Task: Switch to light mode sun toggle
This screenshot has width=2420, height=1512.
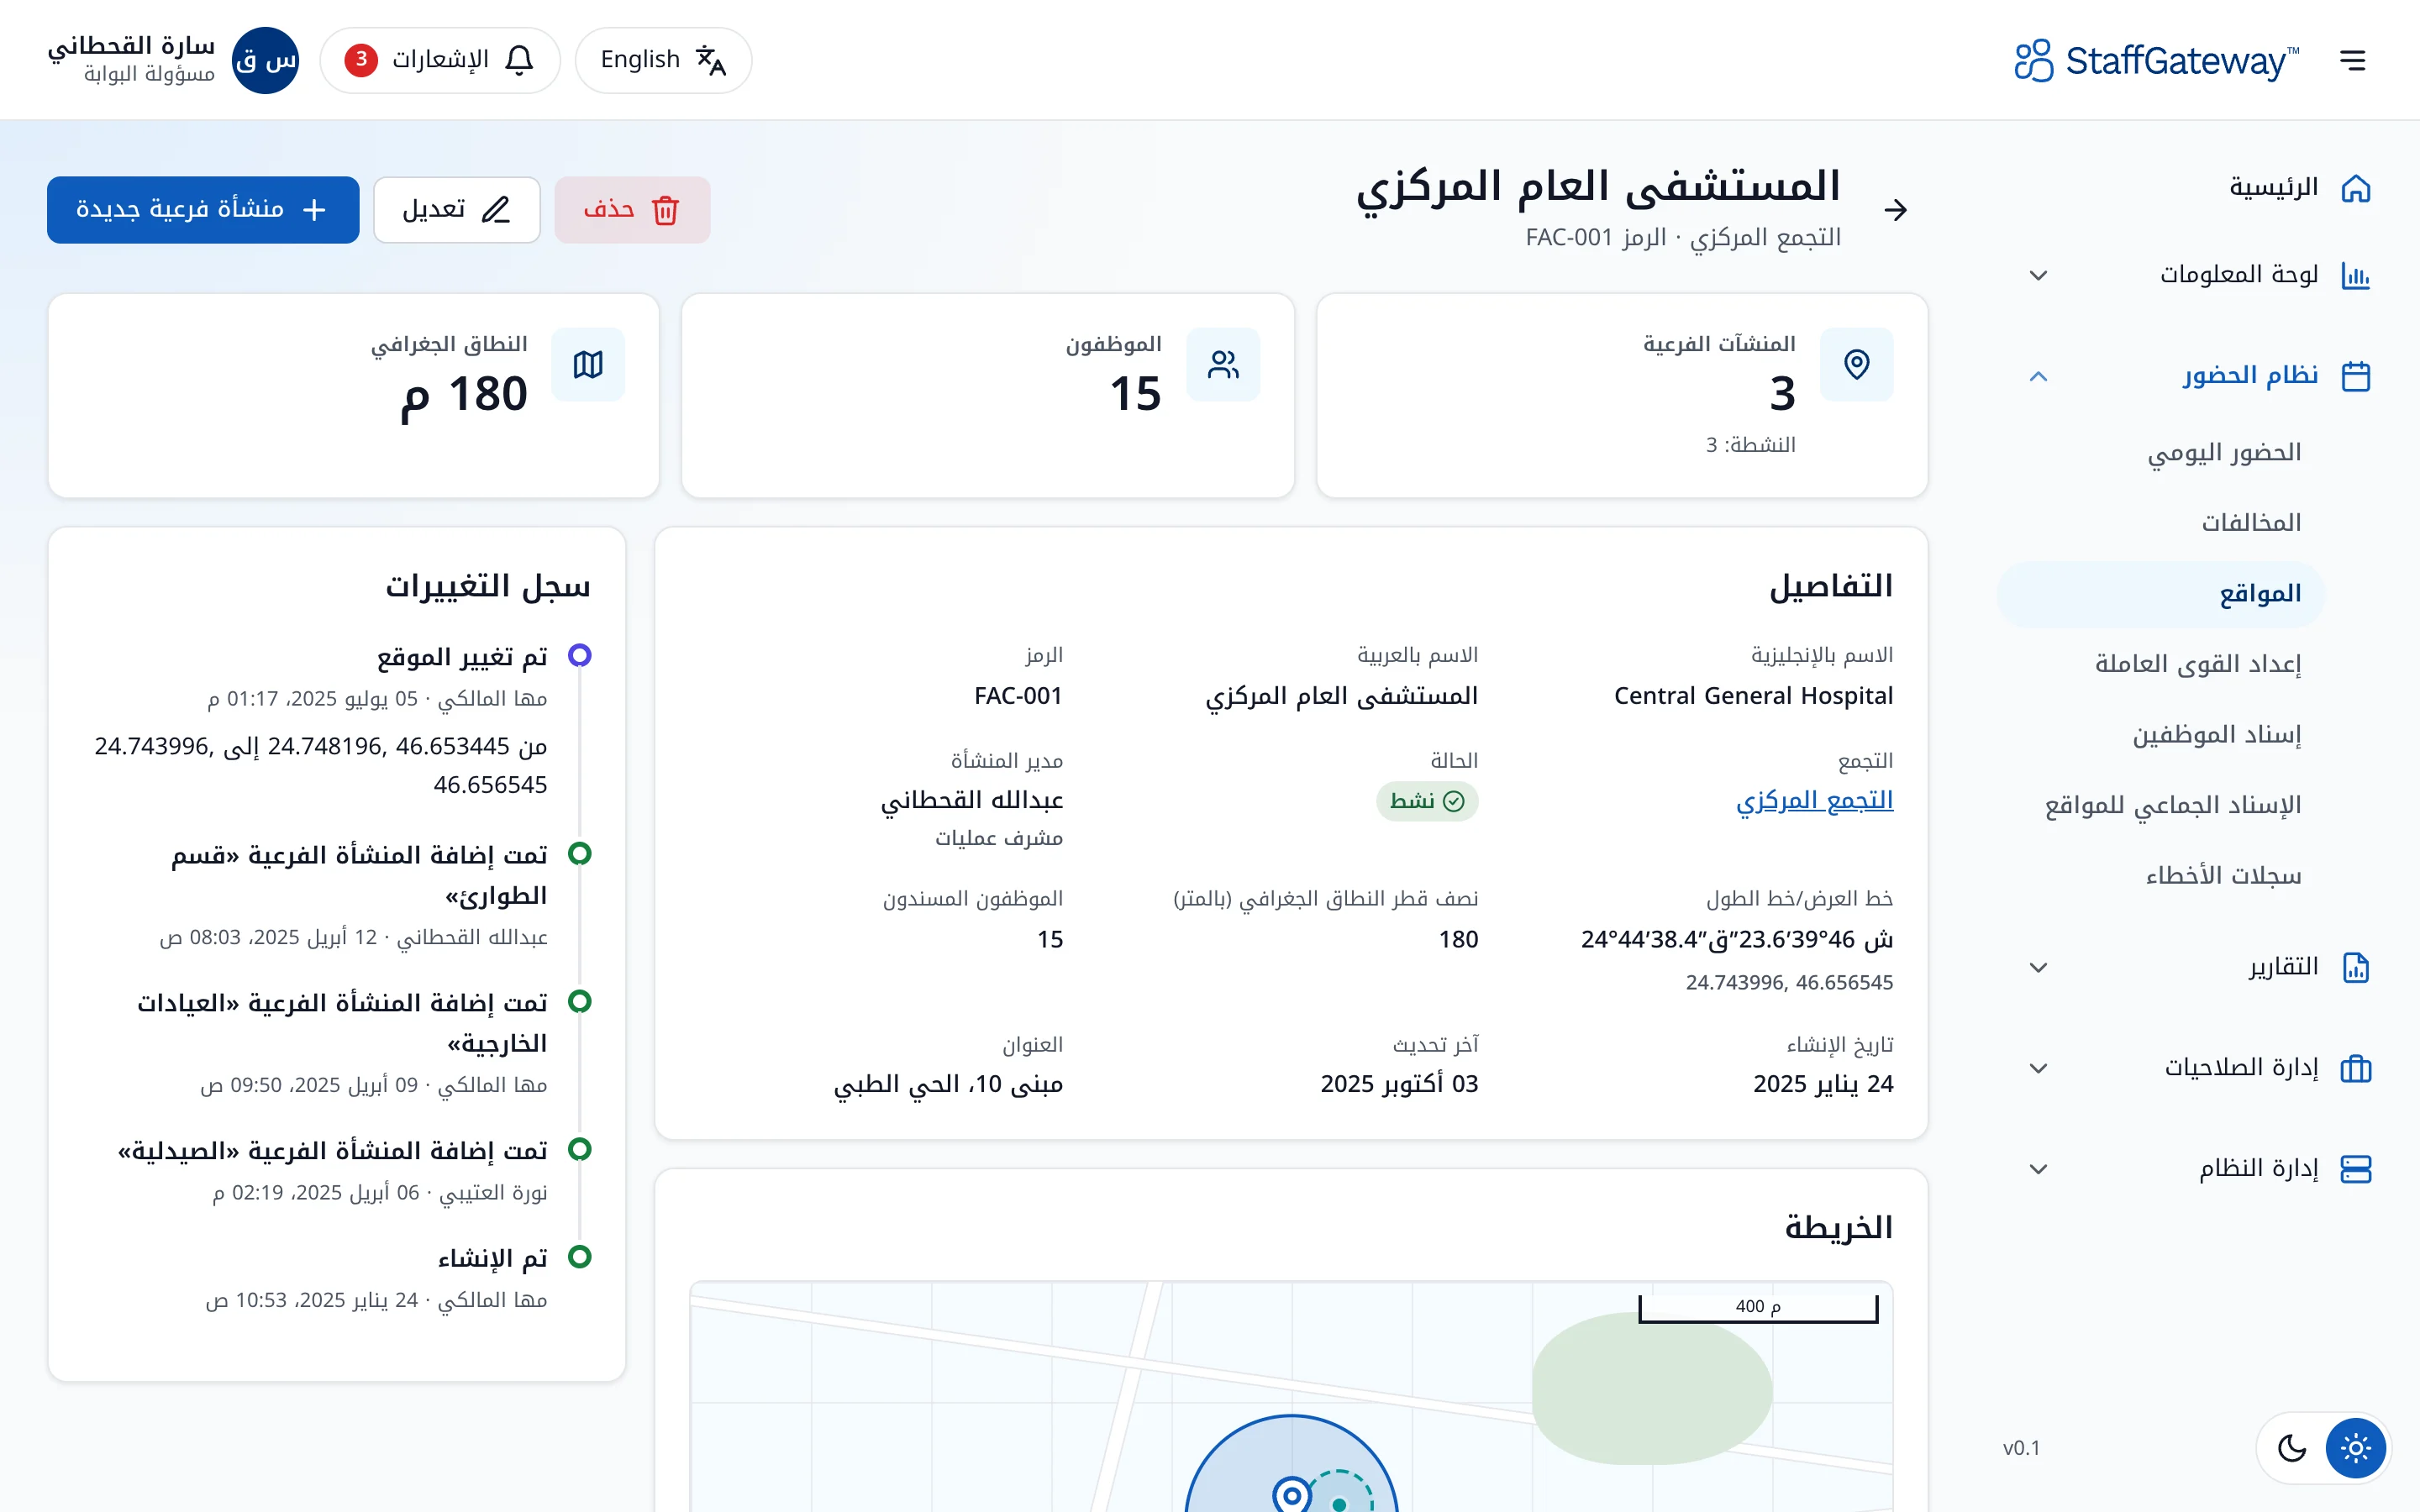Action: 2355,1447
